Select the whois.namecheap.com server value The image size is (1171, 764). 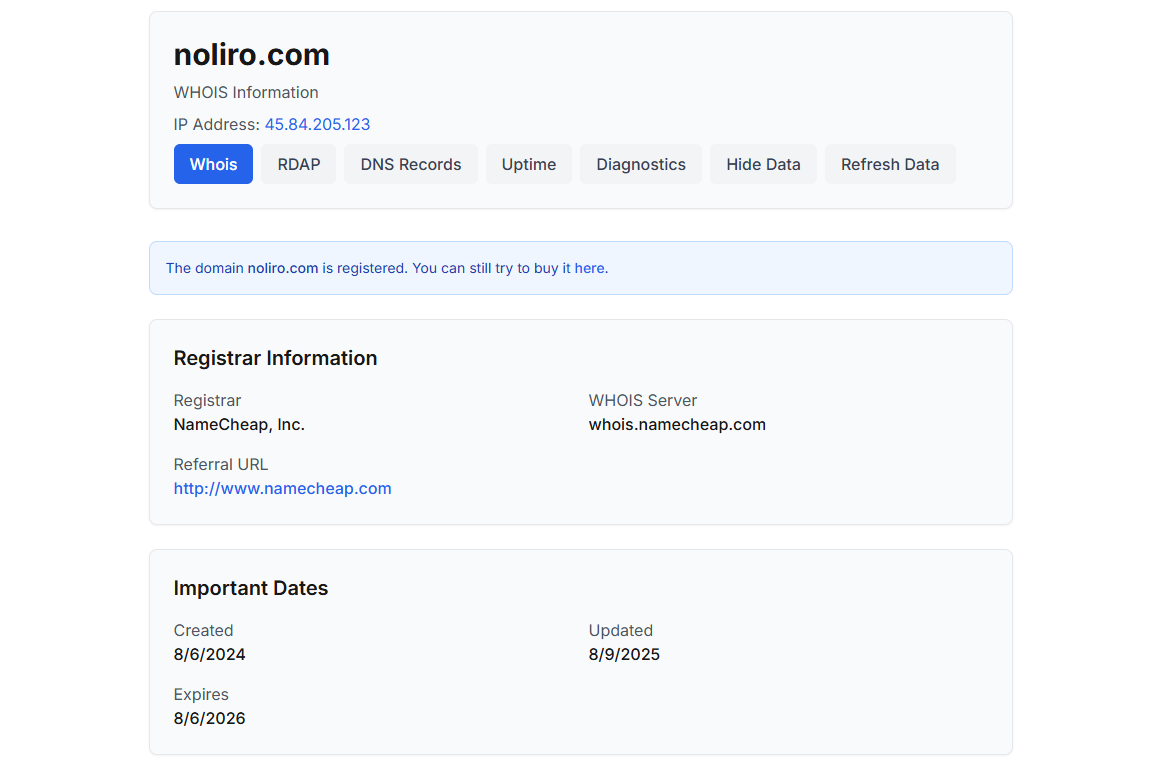coord(676,424)
